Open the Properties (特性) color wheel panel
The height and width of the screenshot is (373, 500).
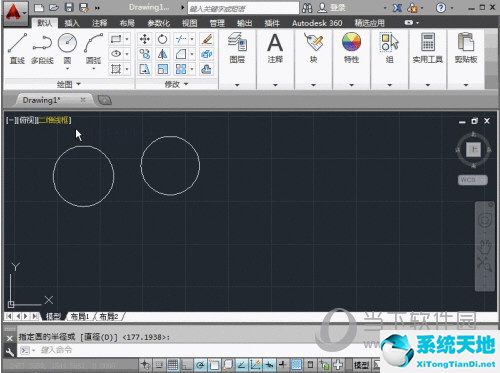pos(351,42)
